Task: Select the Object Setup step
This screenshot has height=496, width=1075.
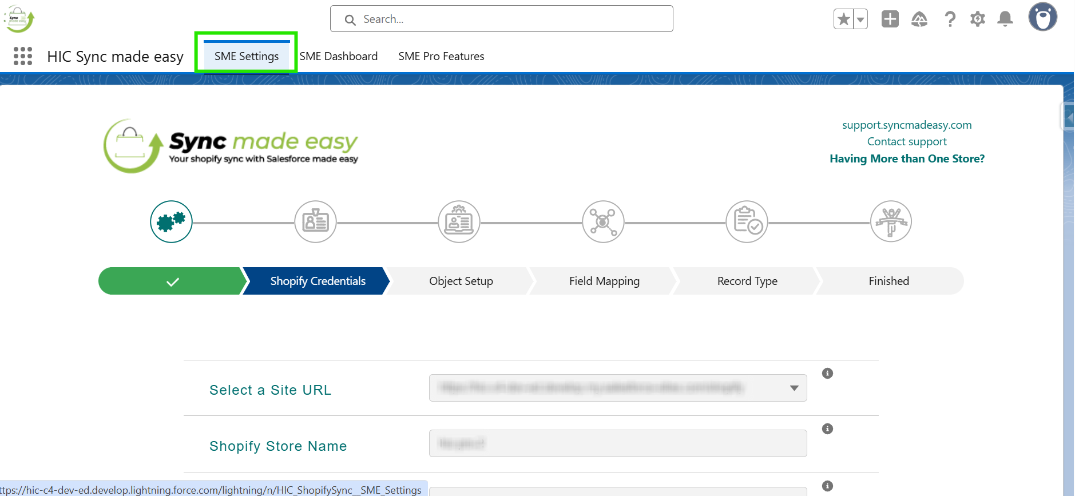Action: click(461, 281)
